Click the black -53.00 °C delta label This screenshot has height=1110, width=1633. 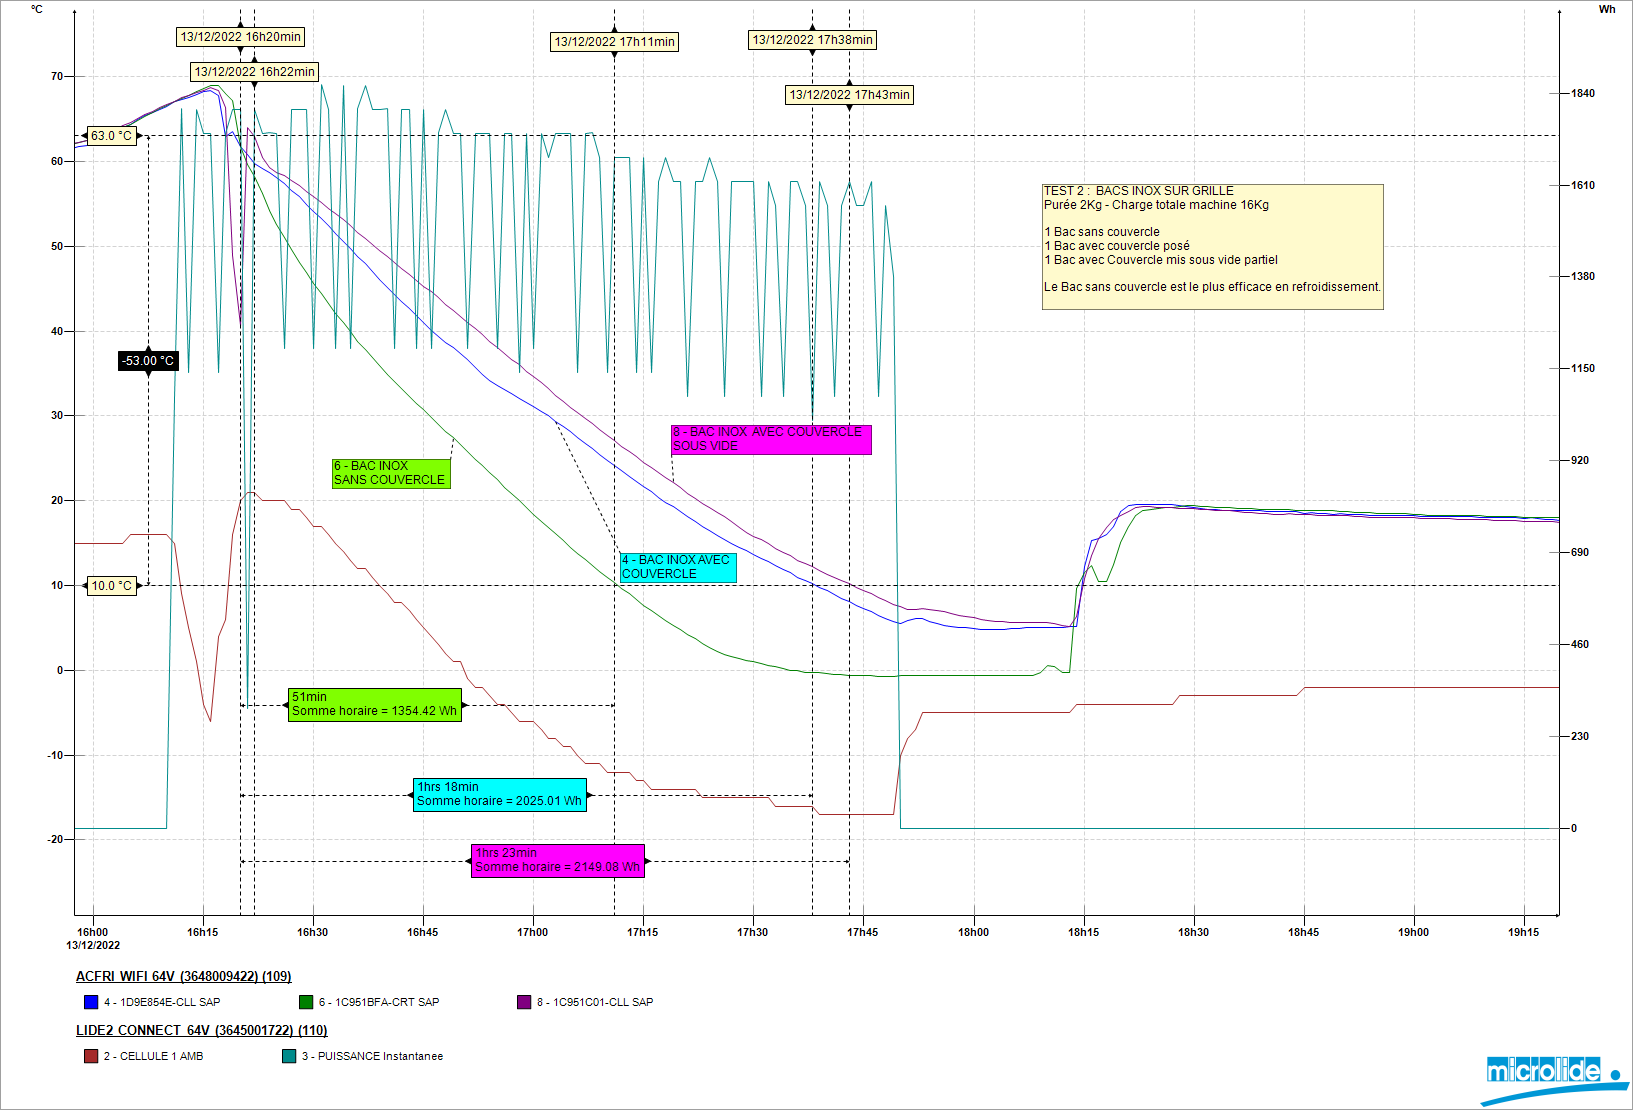(x=148, y=361)
